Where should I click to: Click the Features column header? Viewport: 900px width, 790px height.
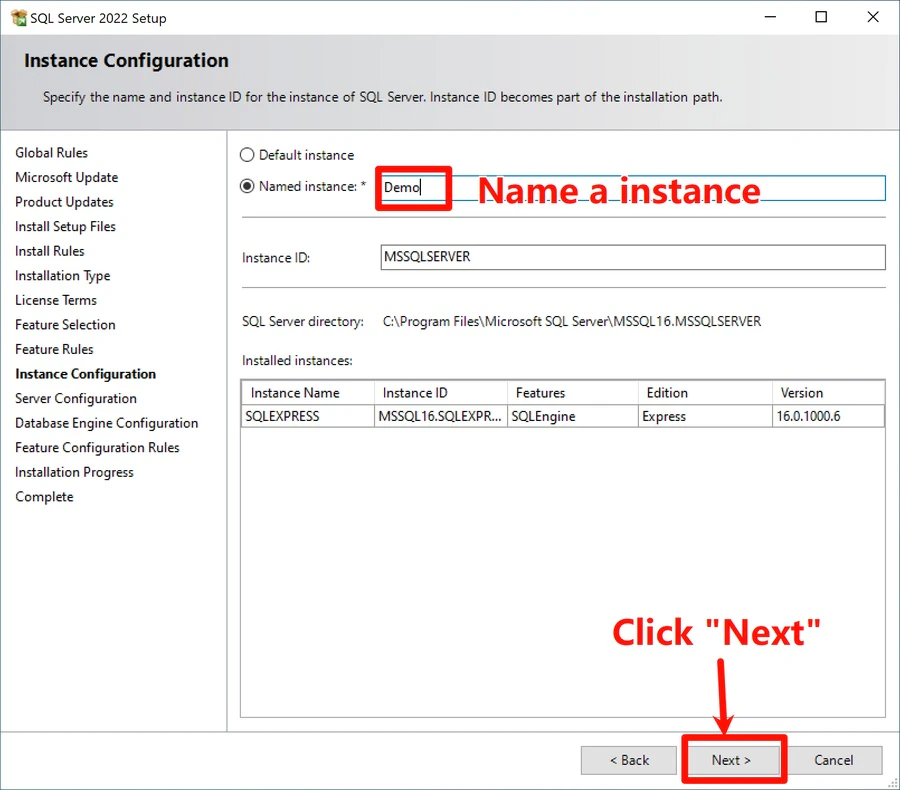(573, 393)
